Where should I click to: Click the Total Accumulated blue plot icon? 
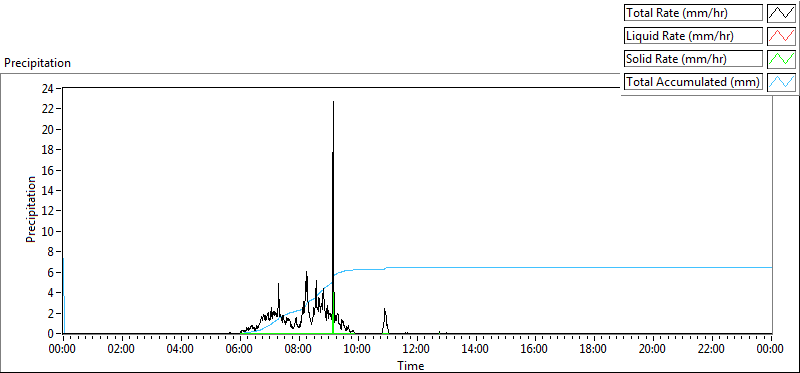point(781,82)
